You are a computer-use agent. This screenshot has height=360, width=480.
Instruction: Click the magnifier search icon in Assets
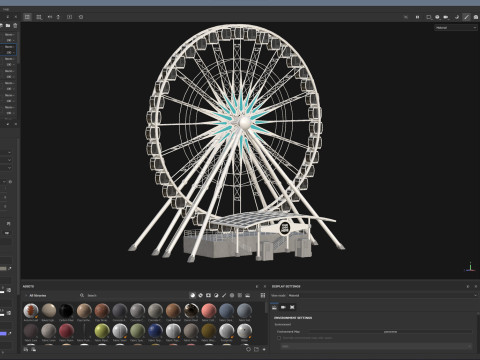(x=82, y=295)
